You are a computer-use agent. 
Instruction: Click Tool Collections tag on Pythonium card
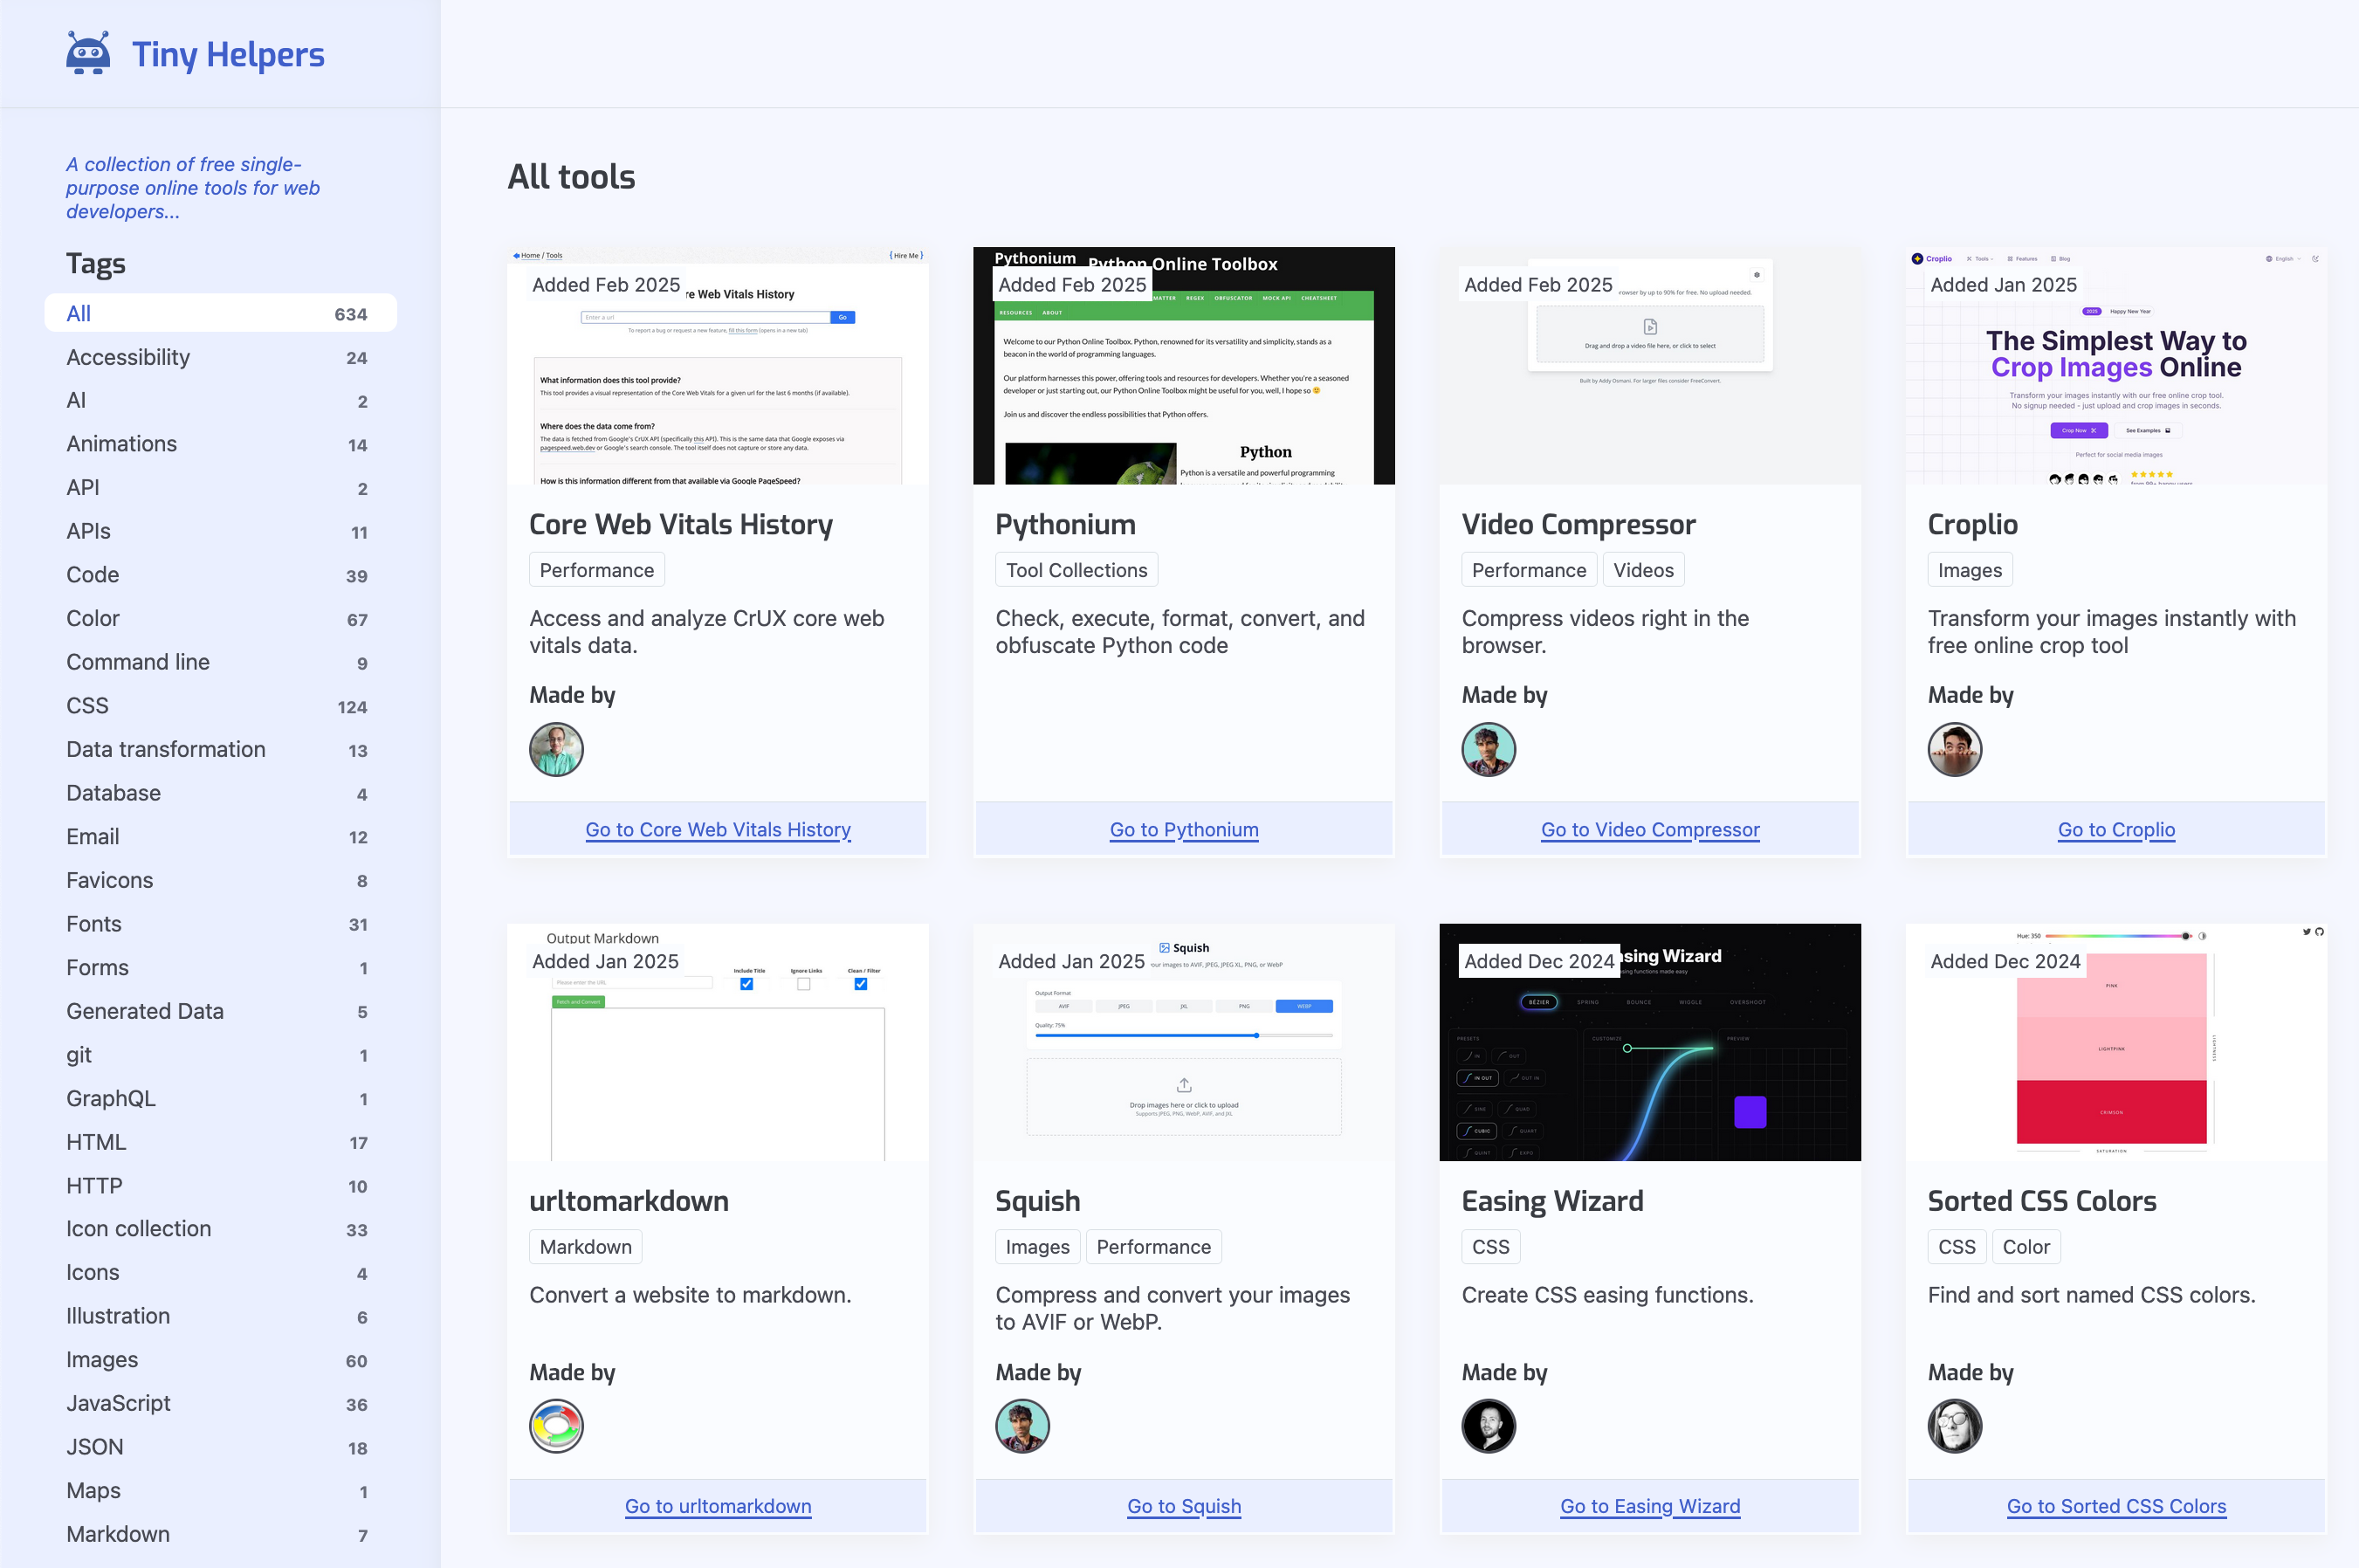point(1076,570)
